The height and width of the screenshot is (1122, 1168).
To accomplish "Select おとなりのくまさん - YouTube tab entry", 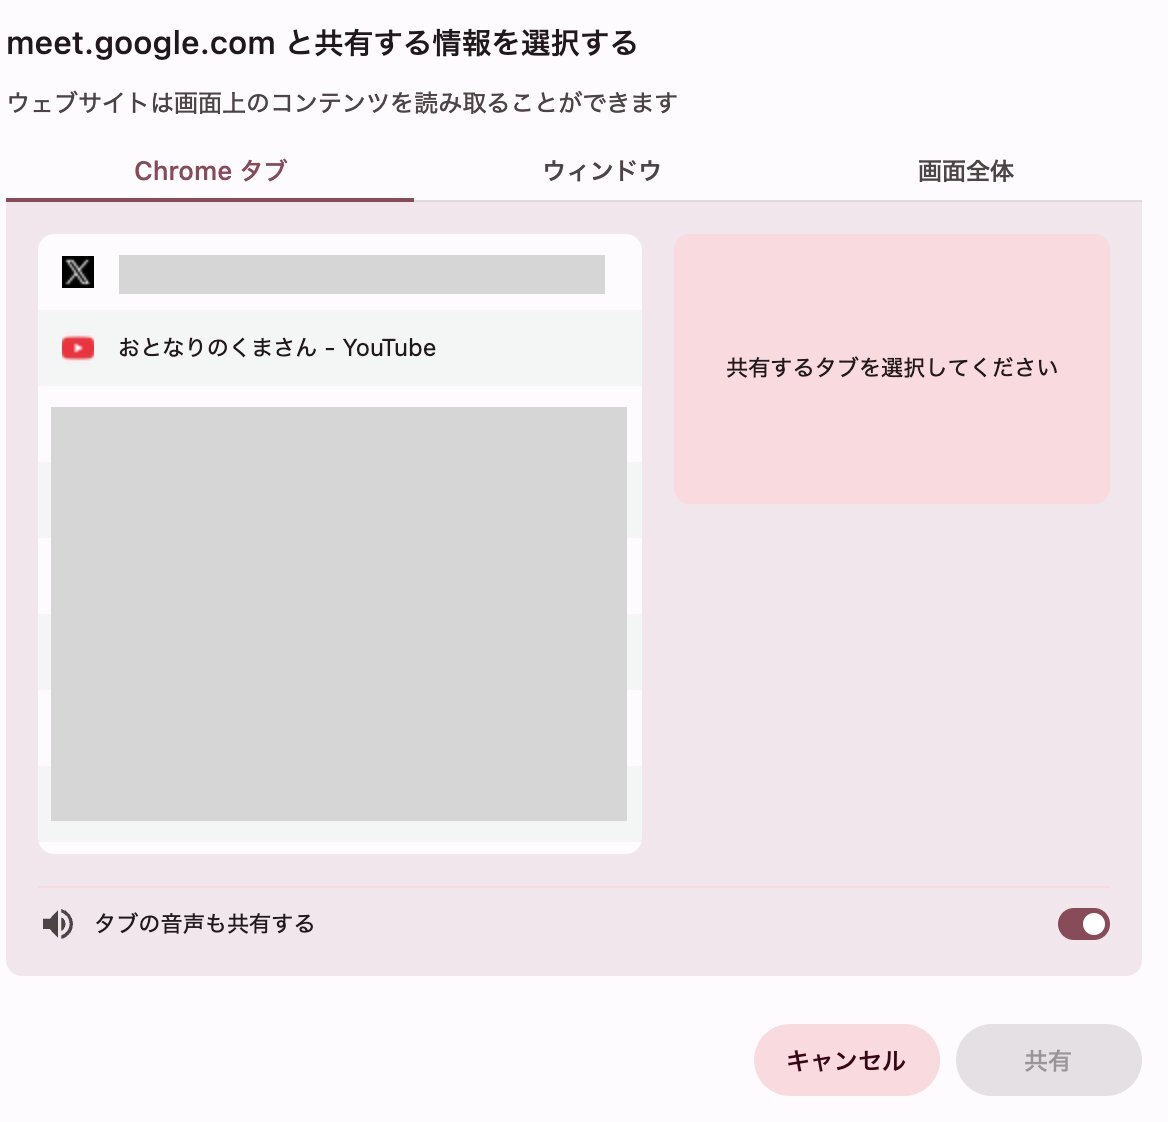I will pos(340,348).
